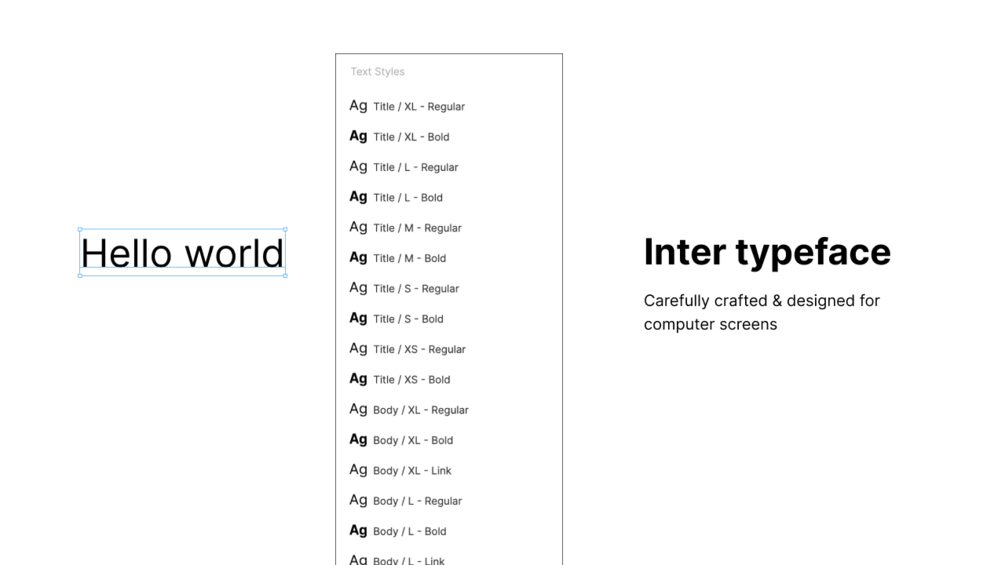Click the 'Carefully crafted & designed' paragraph
The image size is (1005, 565).
coord(761,312)
